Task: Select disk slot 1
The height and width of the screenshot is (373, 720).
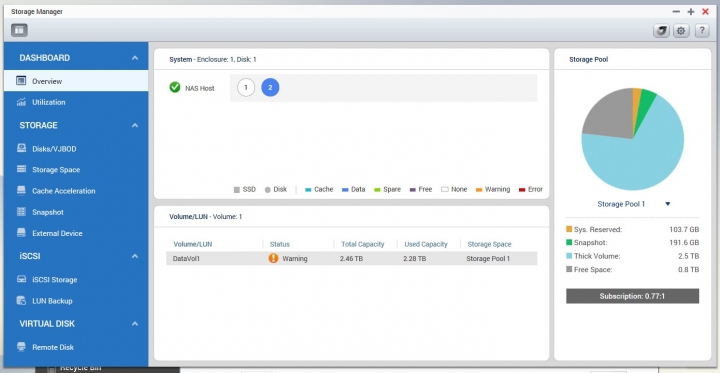Action: point(246,88)
